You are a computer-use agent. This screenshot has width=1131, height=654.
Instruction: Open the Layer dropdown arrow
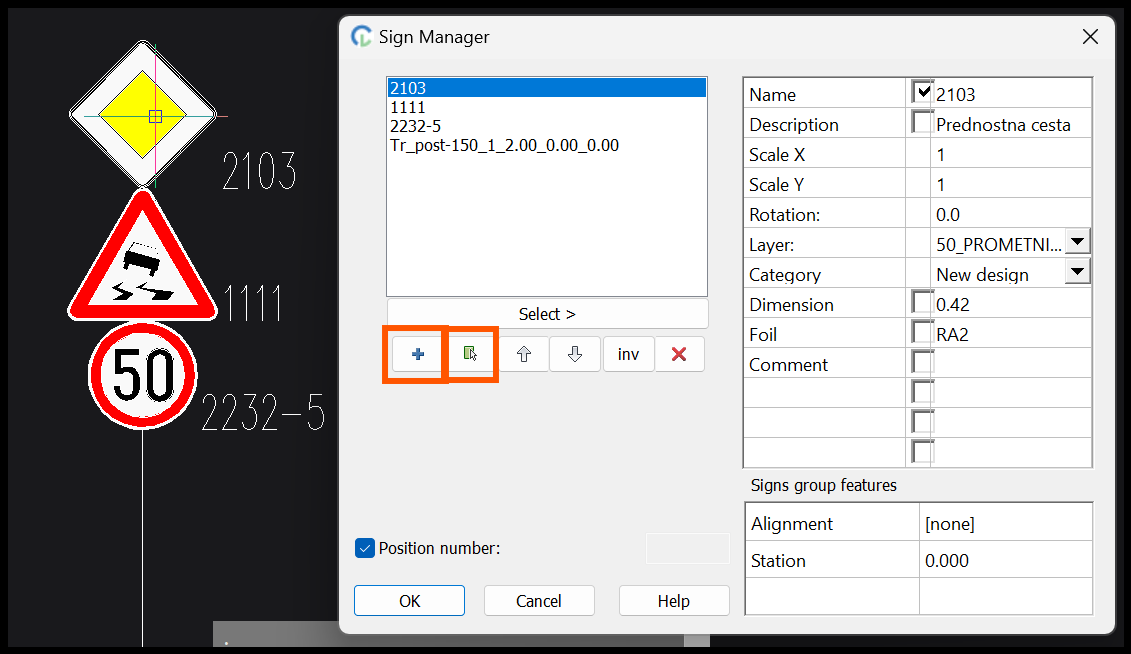point(1077,242)
